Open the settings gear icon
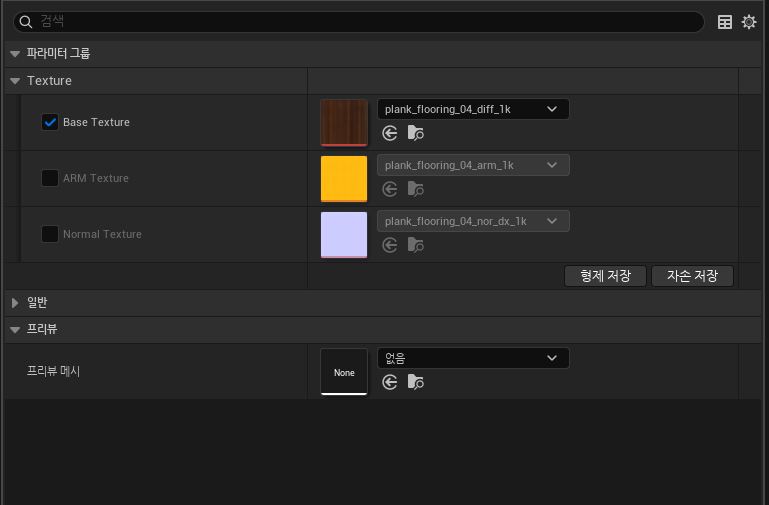769x505 pixels. pyautogui.click(x=748, y=22)
